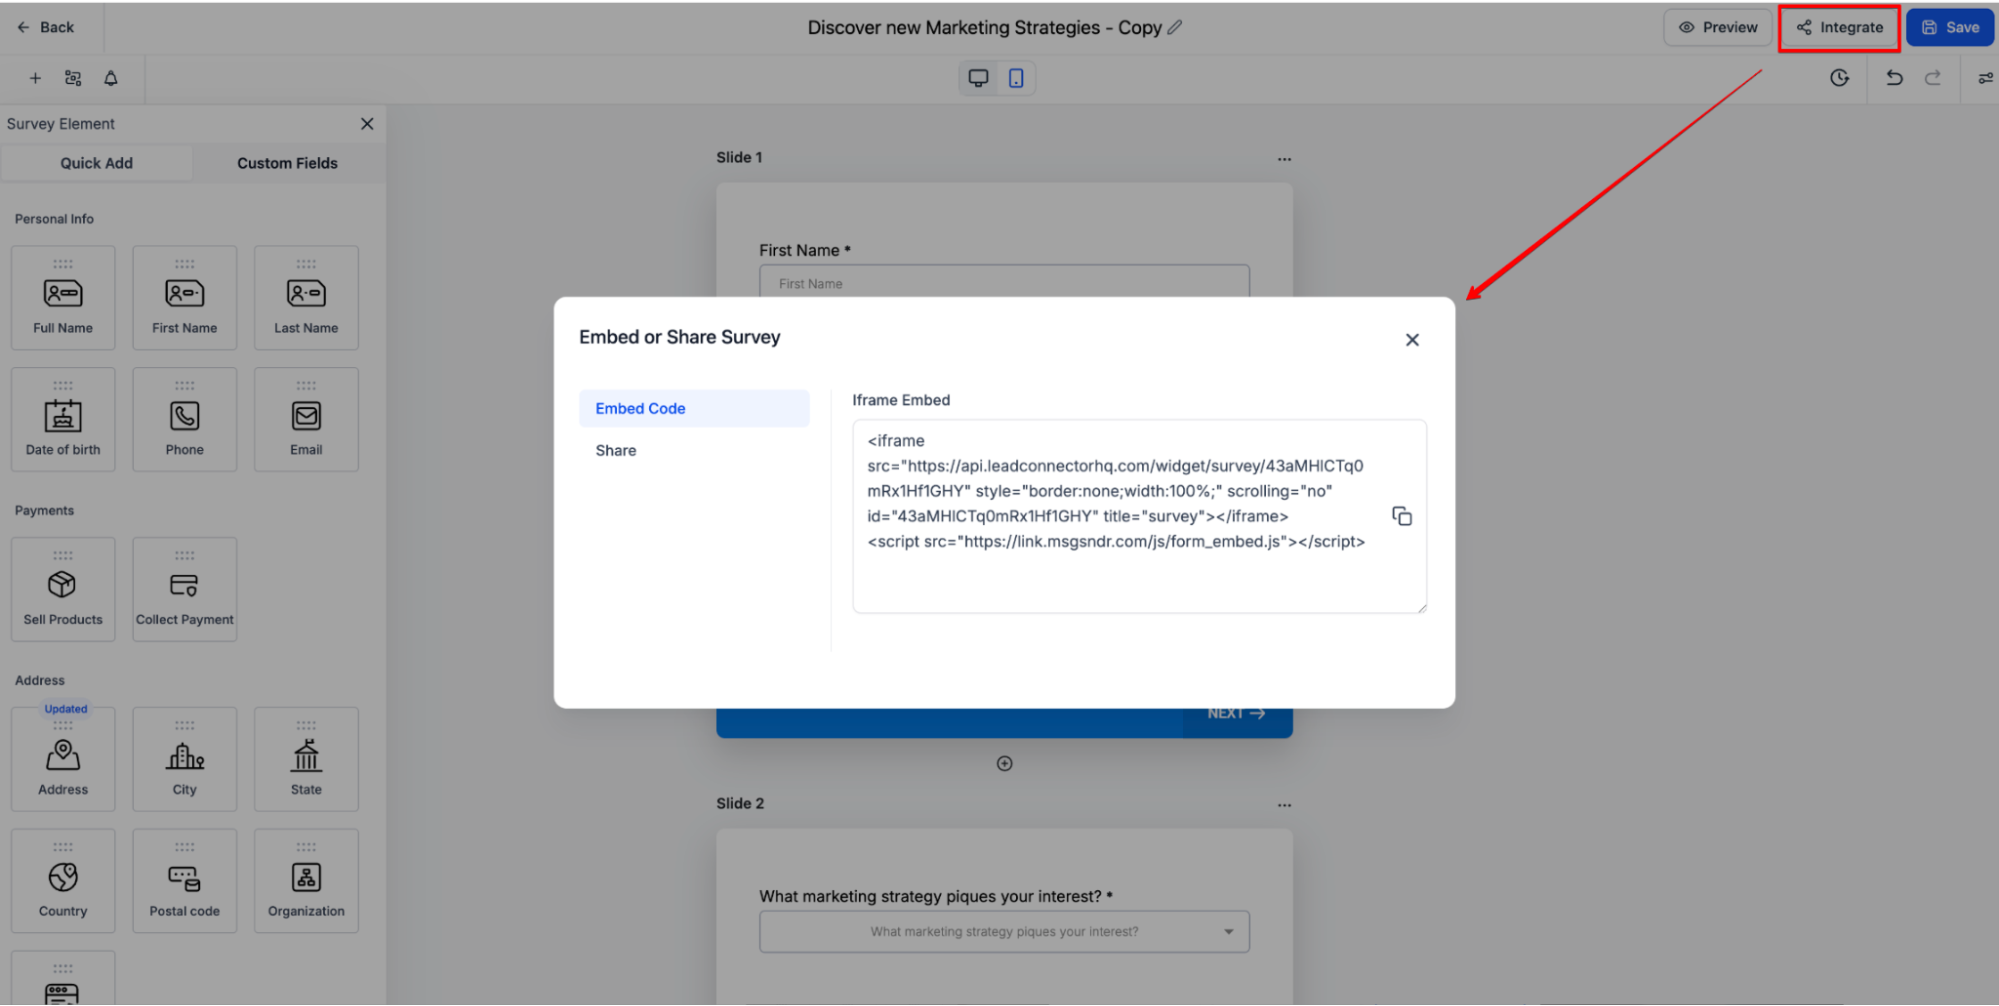Save the survey
Image resolution: width=1999 pixels, height=1006 pixels.
pyautogui.click(x=1950, y=28)
